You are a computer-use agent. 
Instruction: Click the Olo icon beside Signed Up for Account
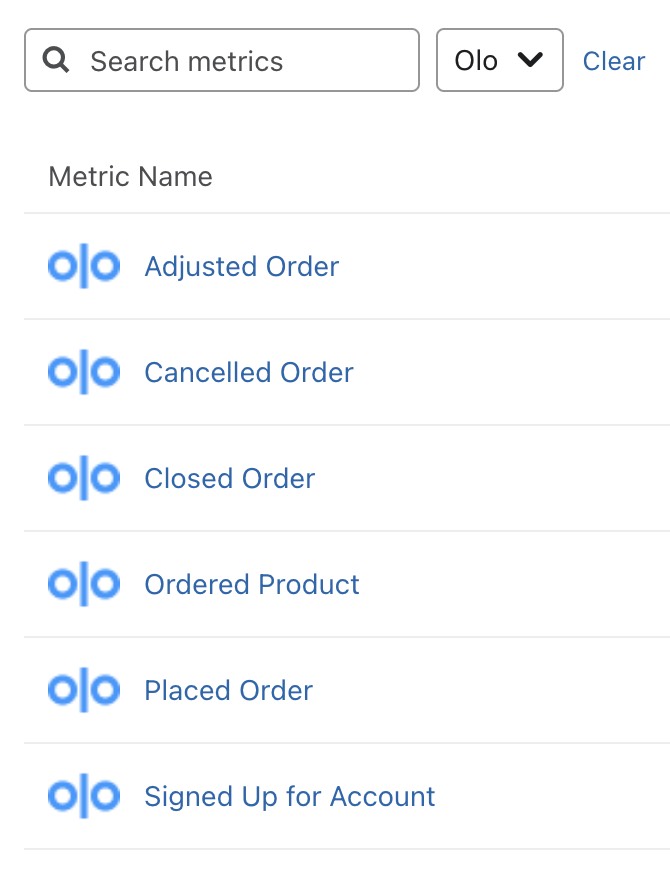[83, 796]
